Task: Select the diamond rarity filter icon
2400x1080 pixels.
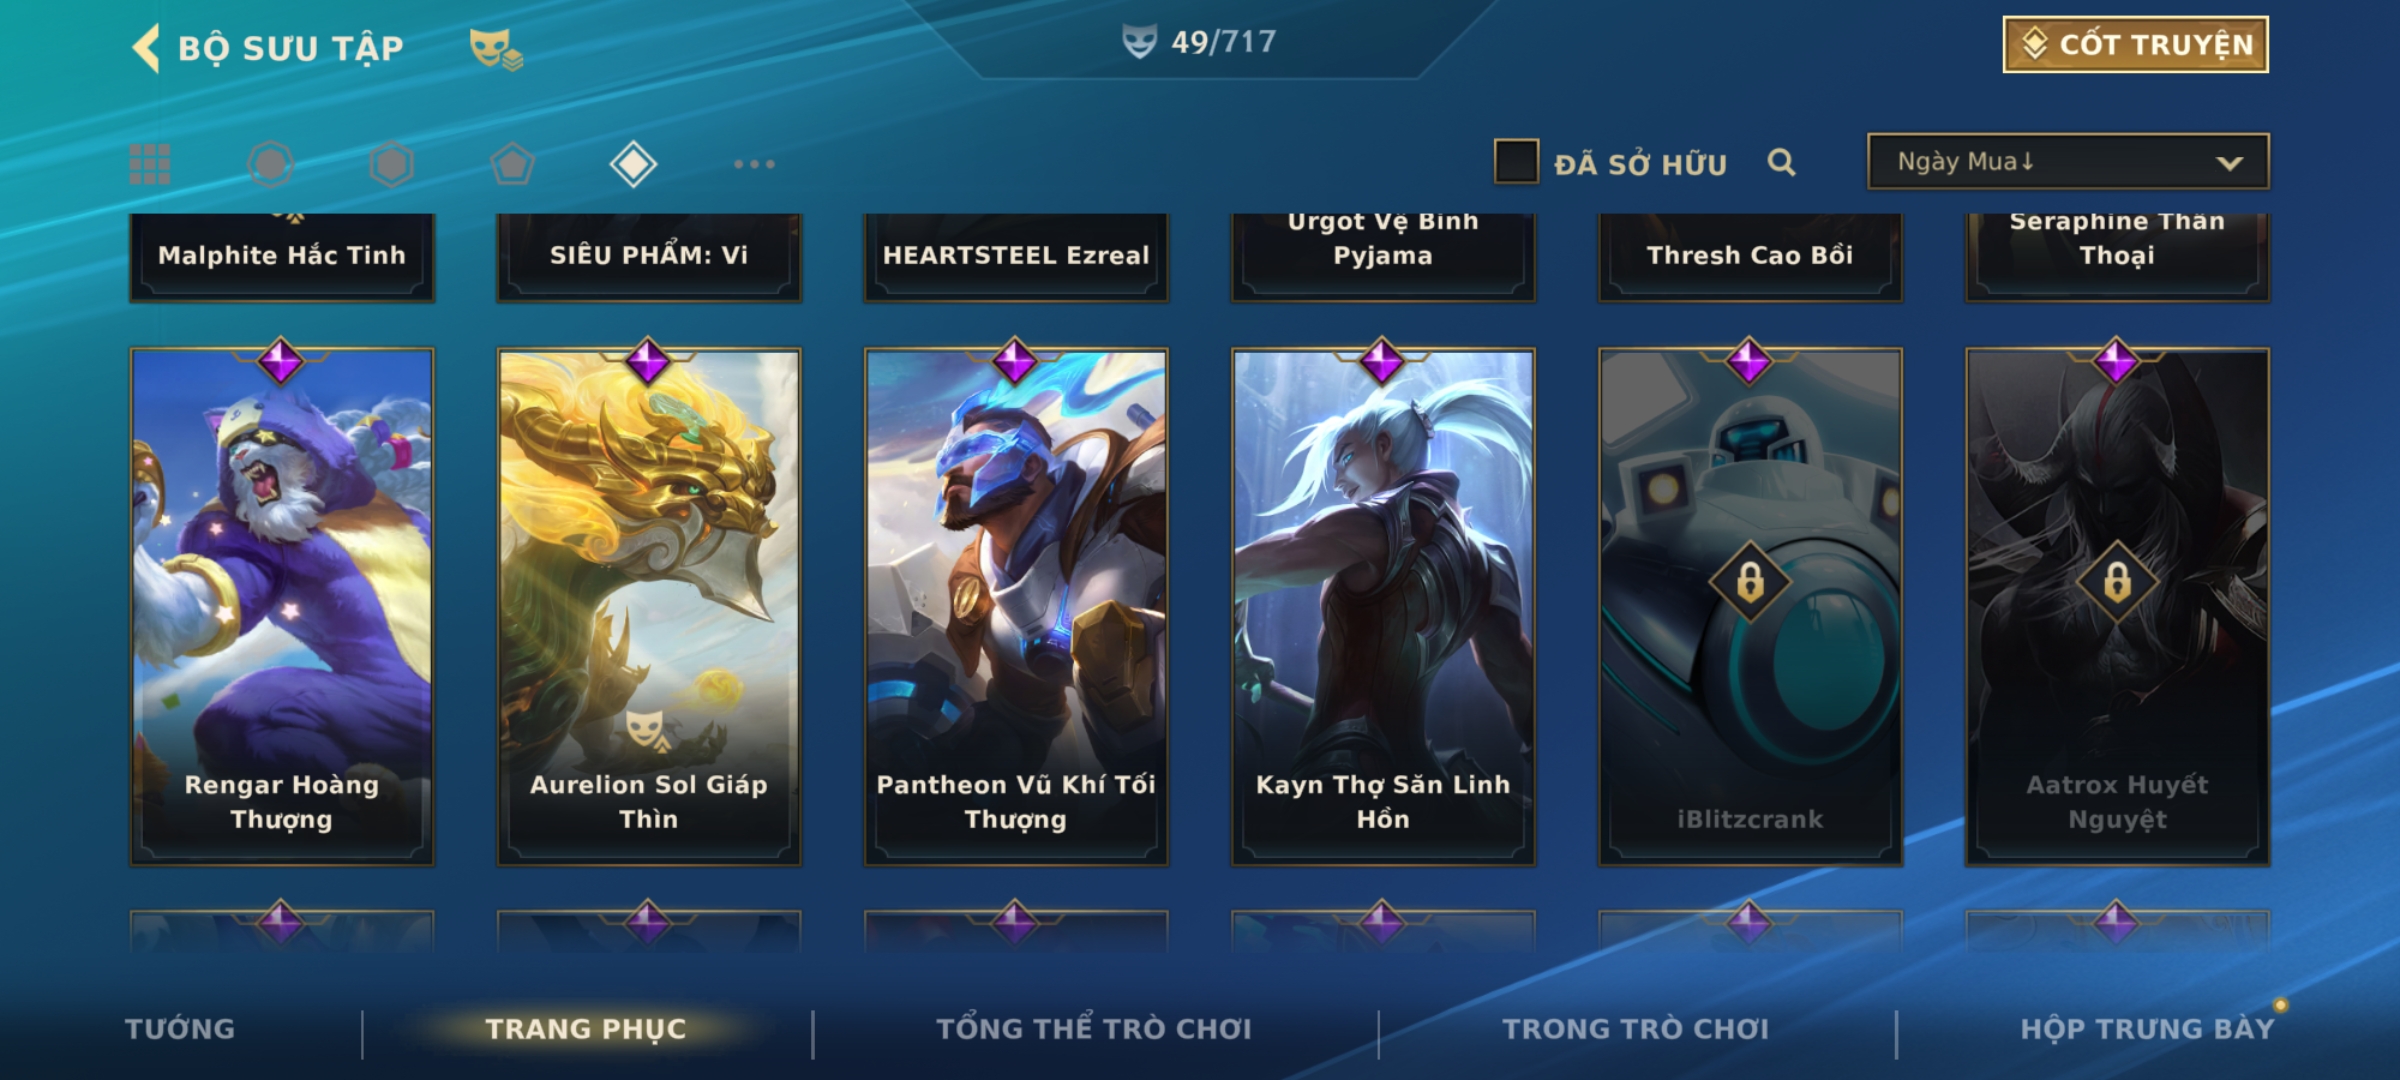Action: click(633, 164)
